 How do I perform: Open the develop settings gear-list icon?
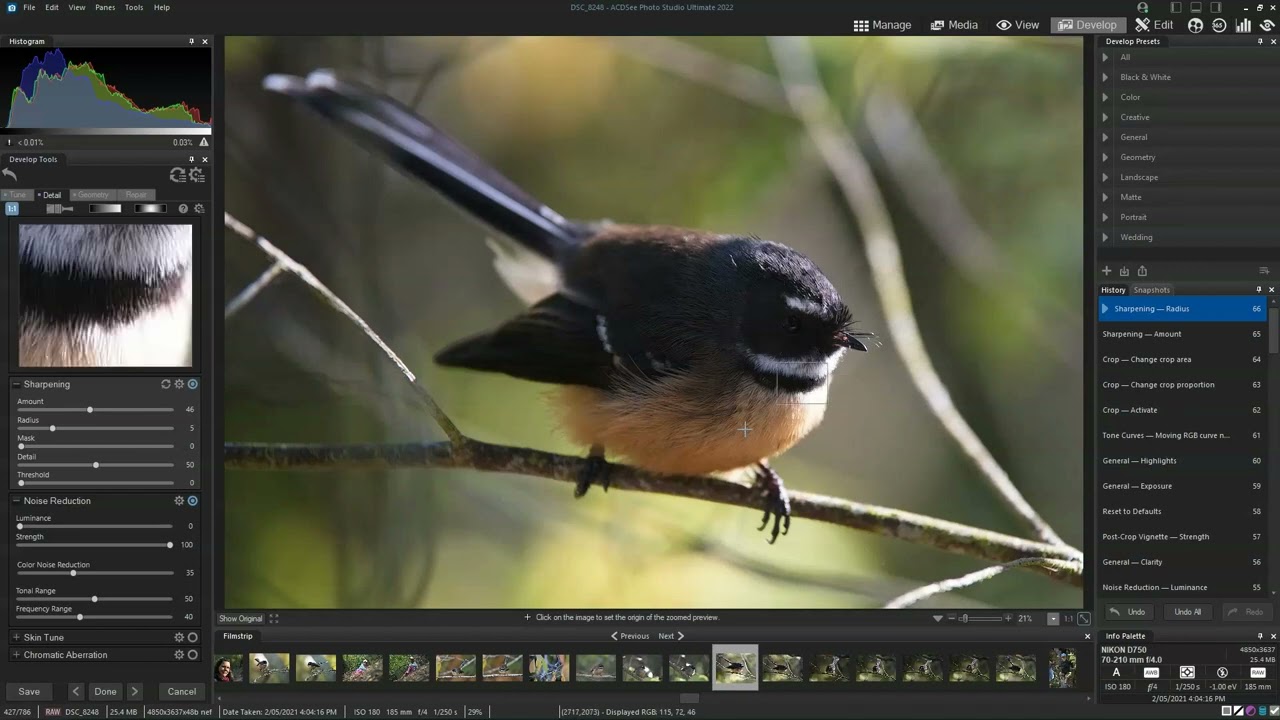[197, 174]
